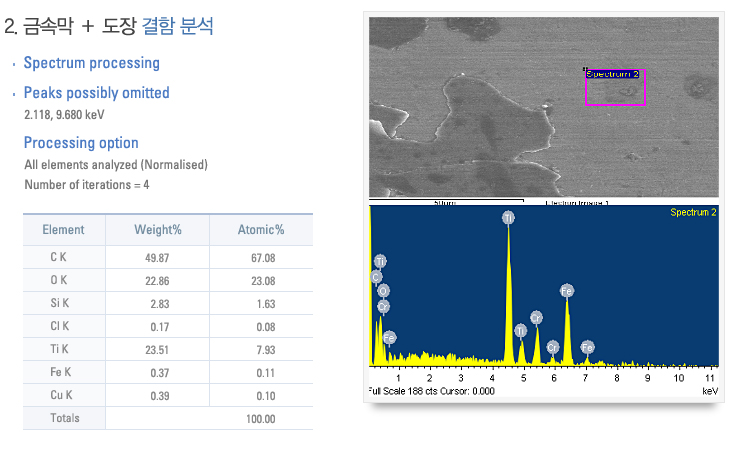Select the small Fe marker near 7 keV
Screen dimensions: 730x451
[588, 347]
